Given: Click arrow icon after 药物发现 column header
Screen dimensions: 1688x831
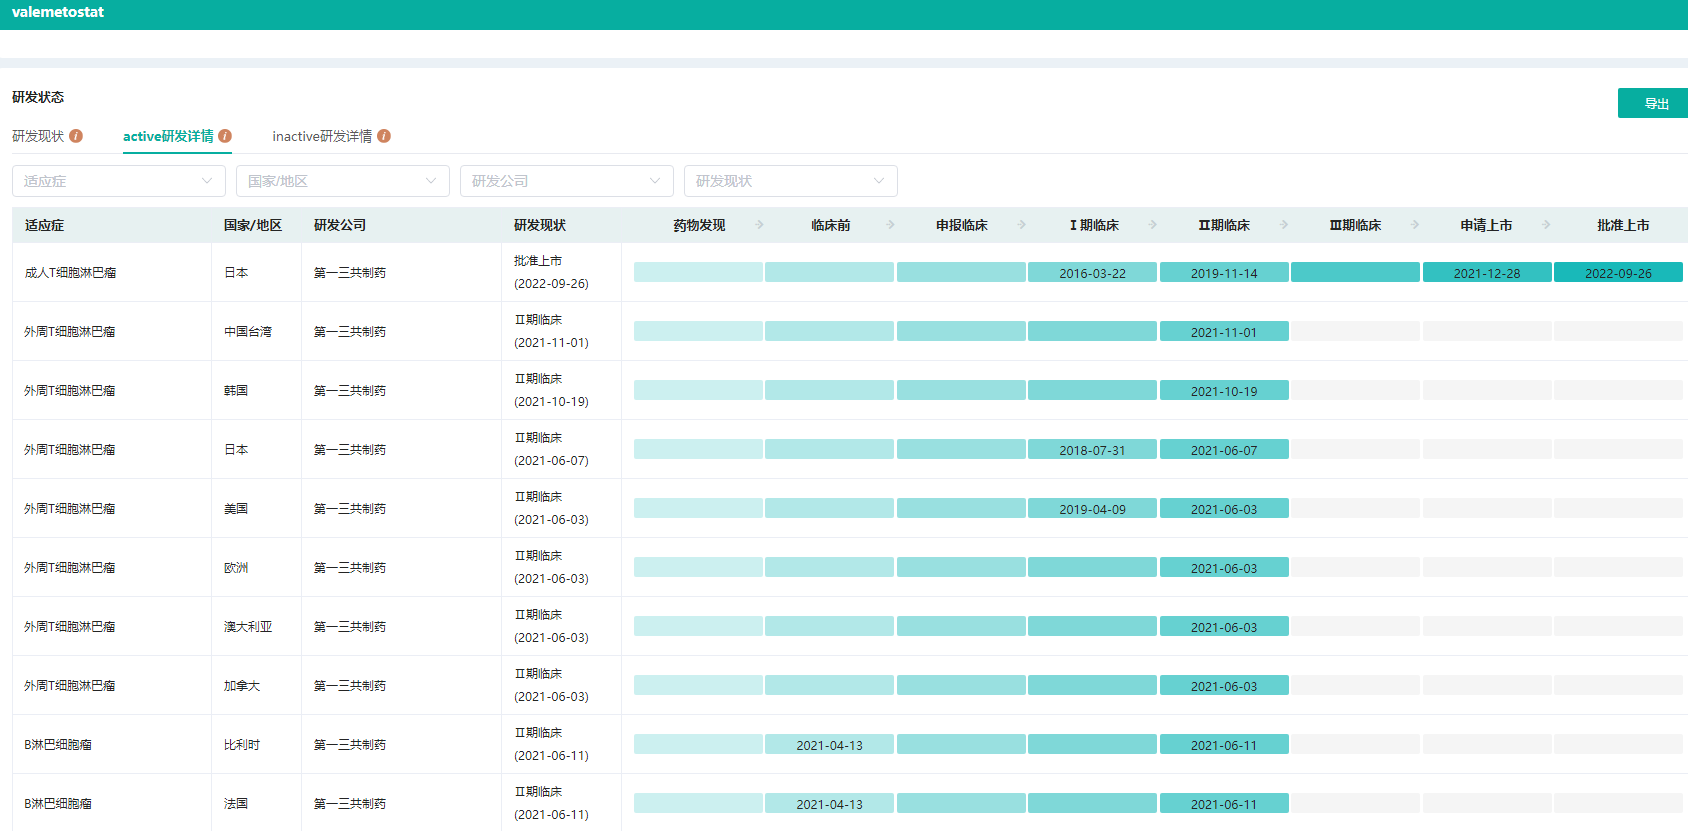Looking at the screenshot, I should pos(760,225).
